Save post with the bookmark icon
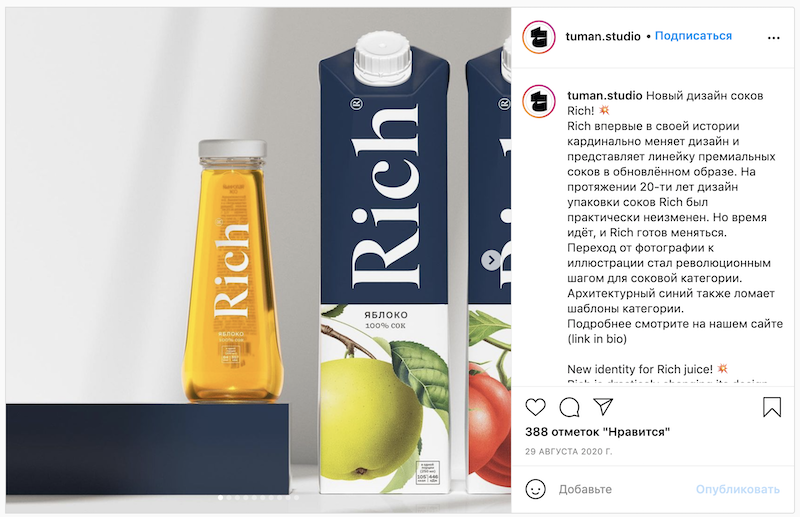Screen dimensions: 800x517 click(772, 407)
